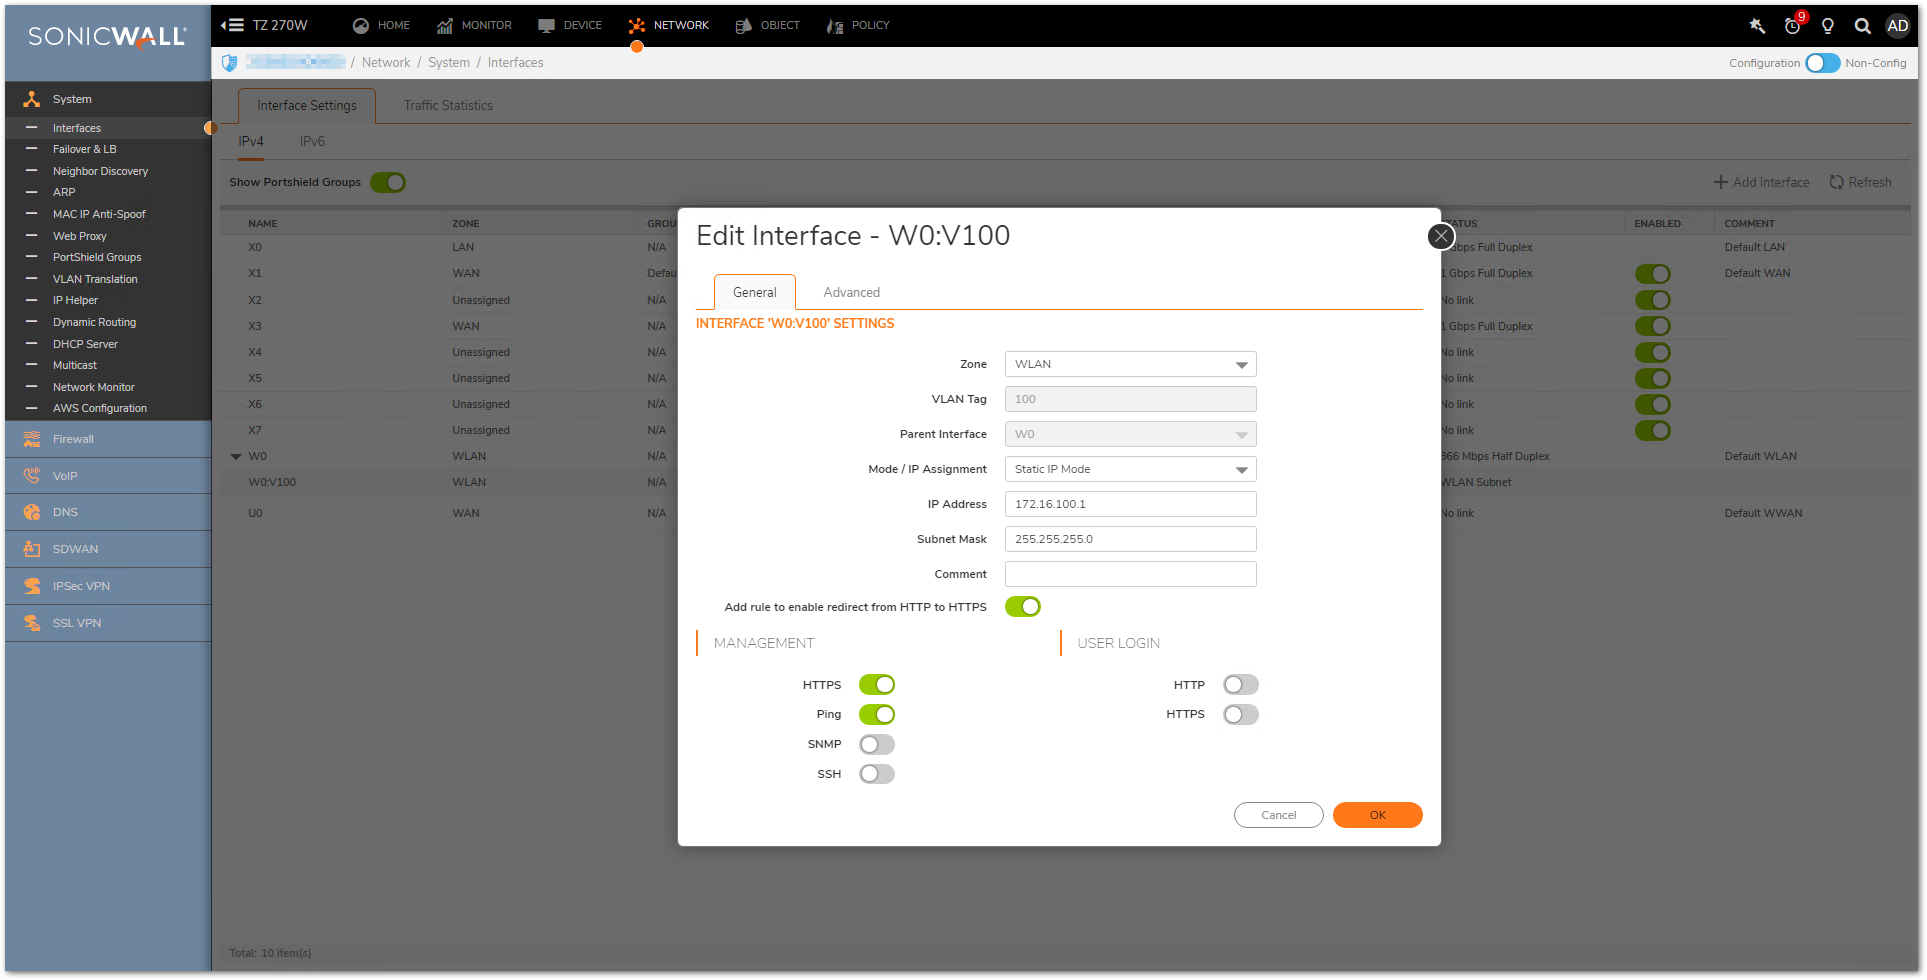Switch the Configuration / Non-Config mode slider
1927x980 pixels.
[x=1822, y=63]
